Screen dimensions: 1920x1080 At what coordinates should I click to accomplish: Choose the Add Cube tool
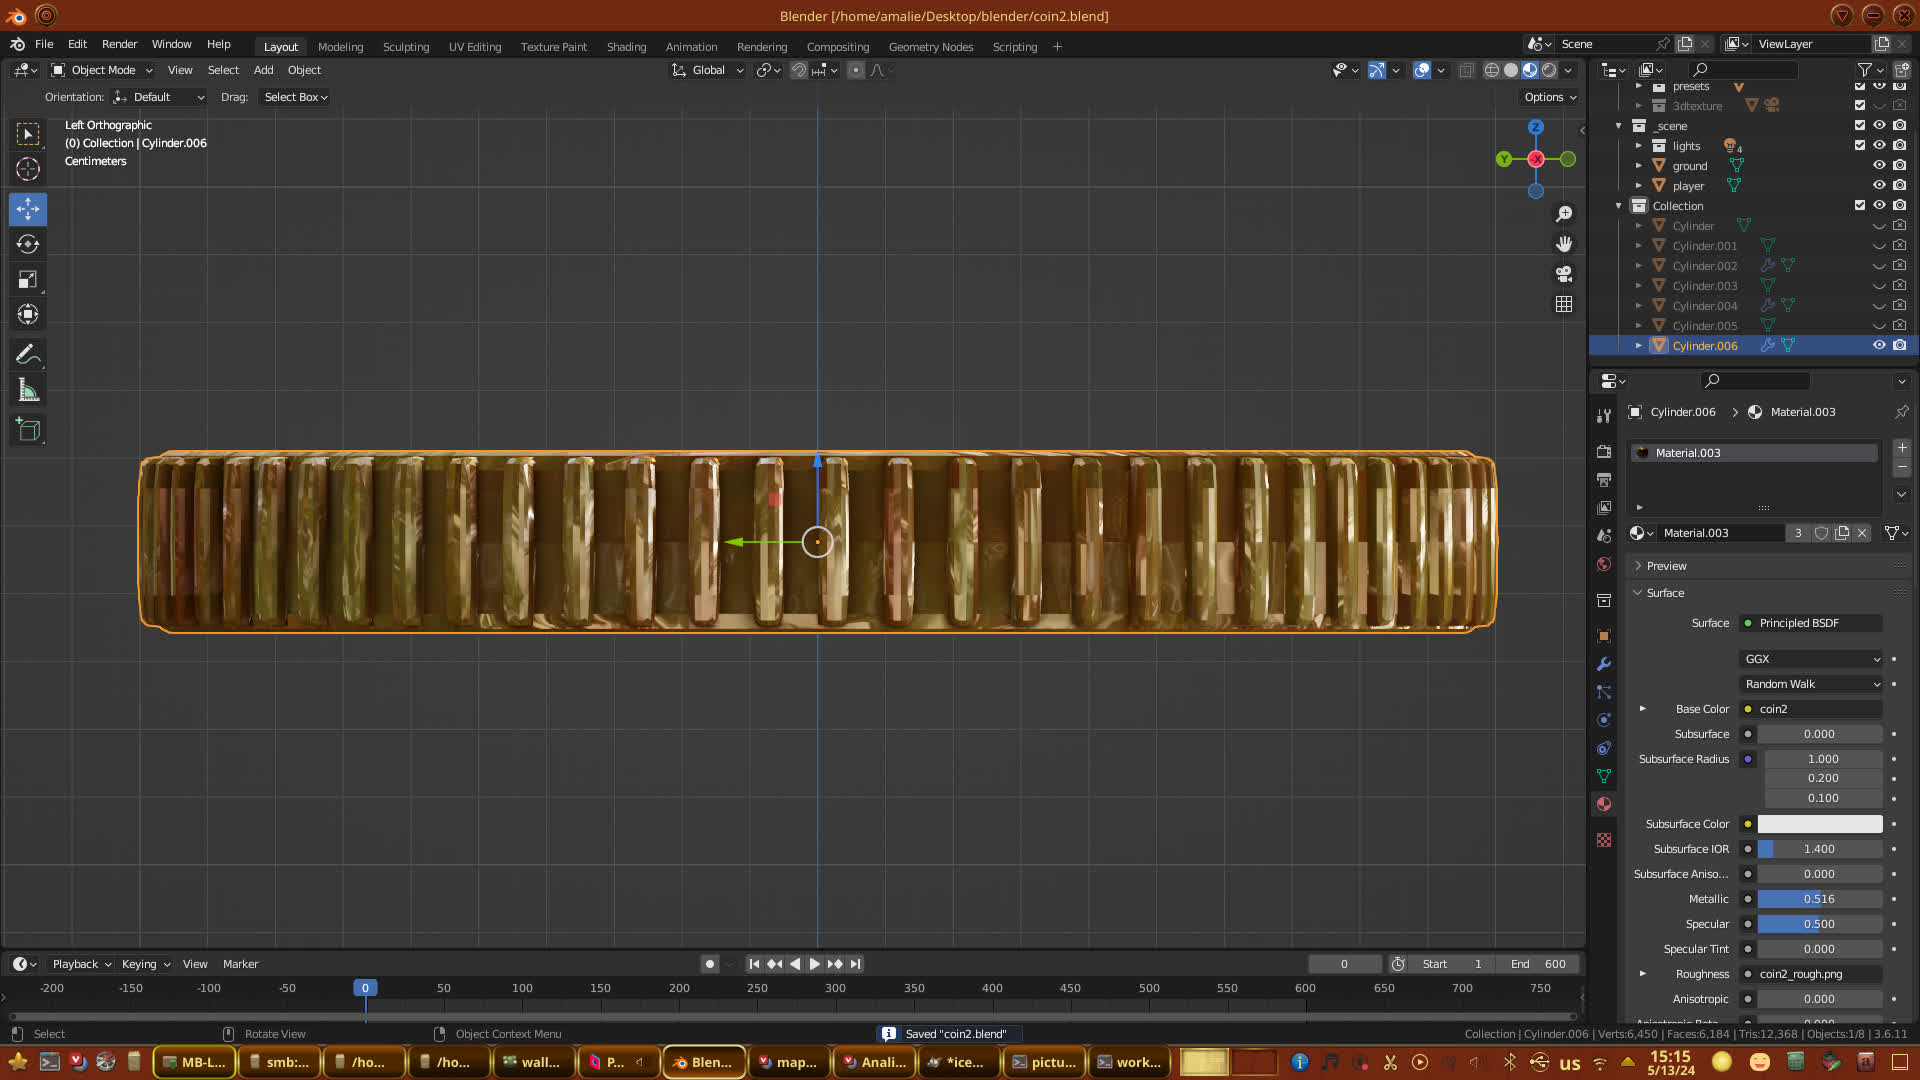coord(28,430)
